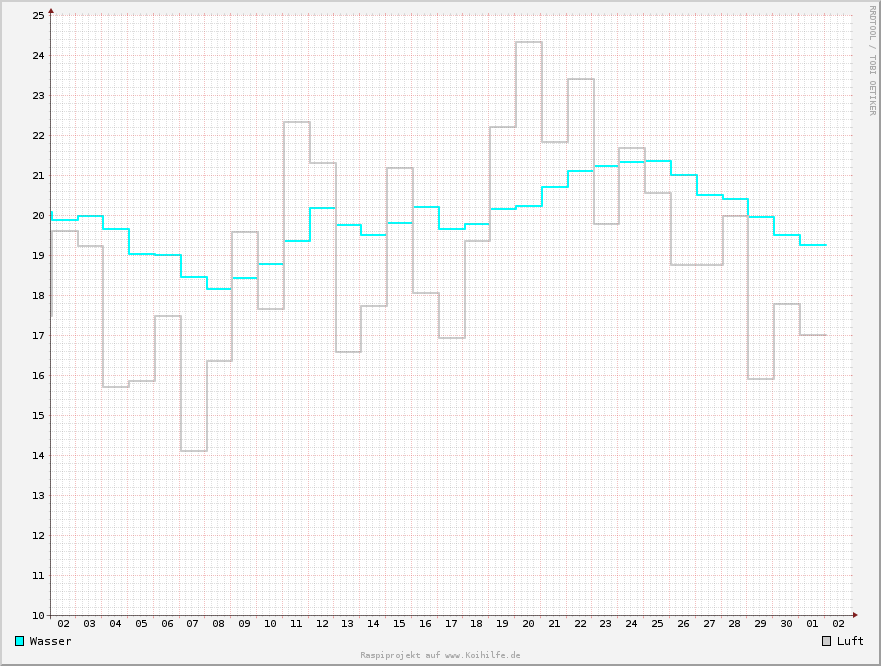881x666 pixels.
Task: Click the red arrow ending the x-axis
Action: pyautogui.click(x=855, y=615)
